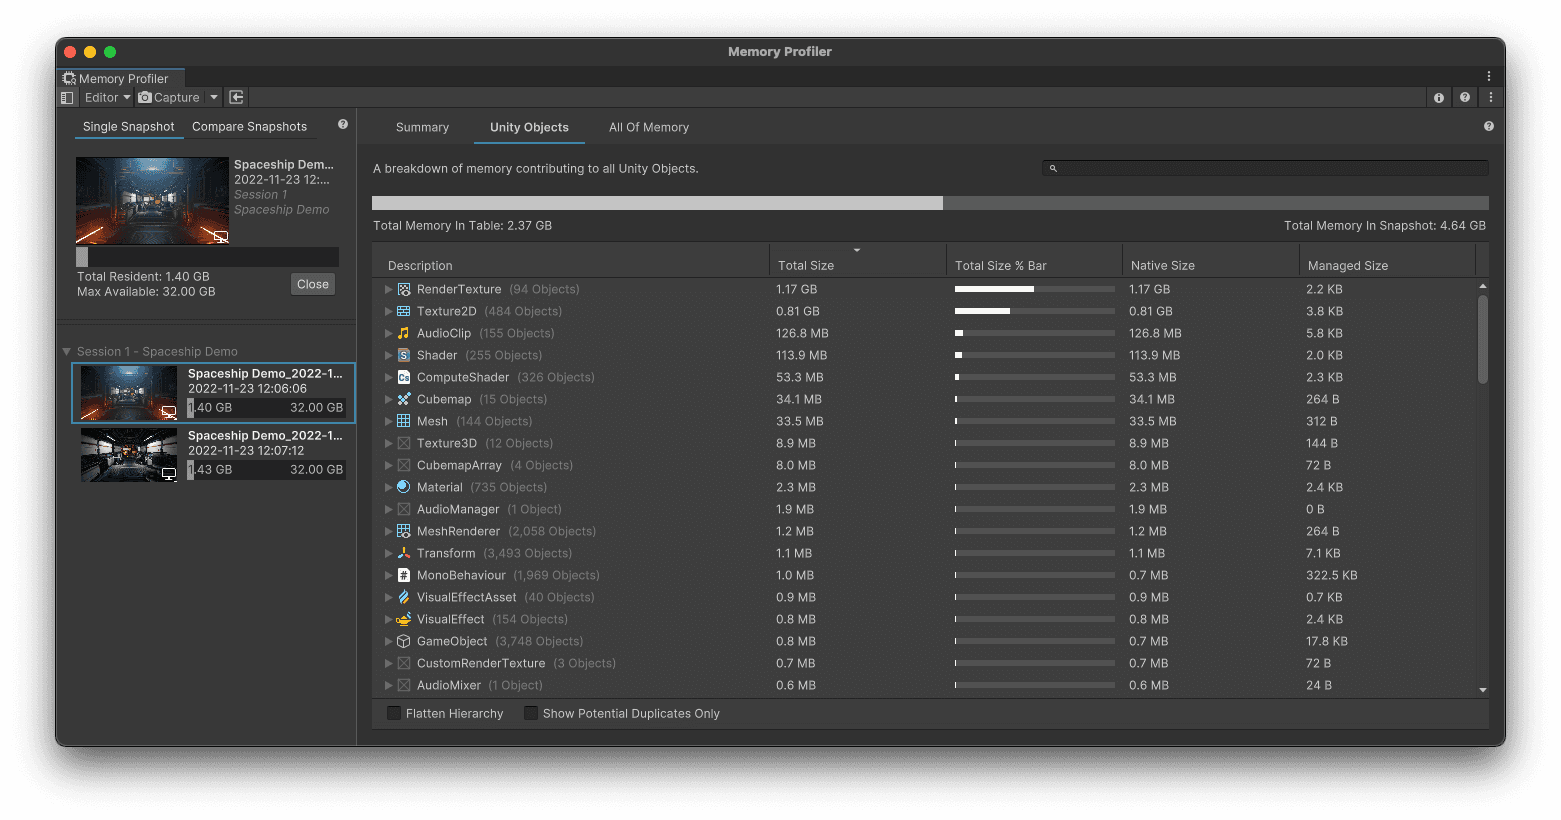Viewport: 1561px width, 820px height.
Task: Close the open snapshot with Close button
Action: (x=313, y=284)
